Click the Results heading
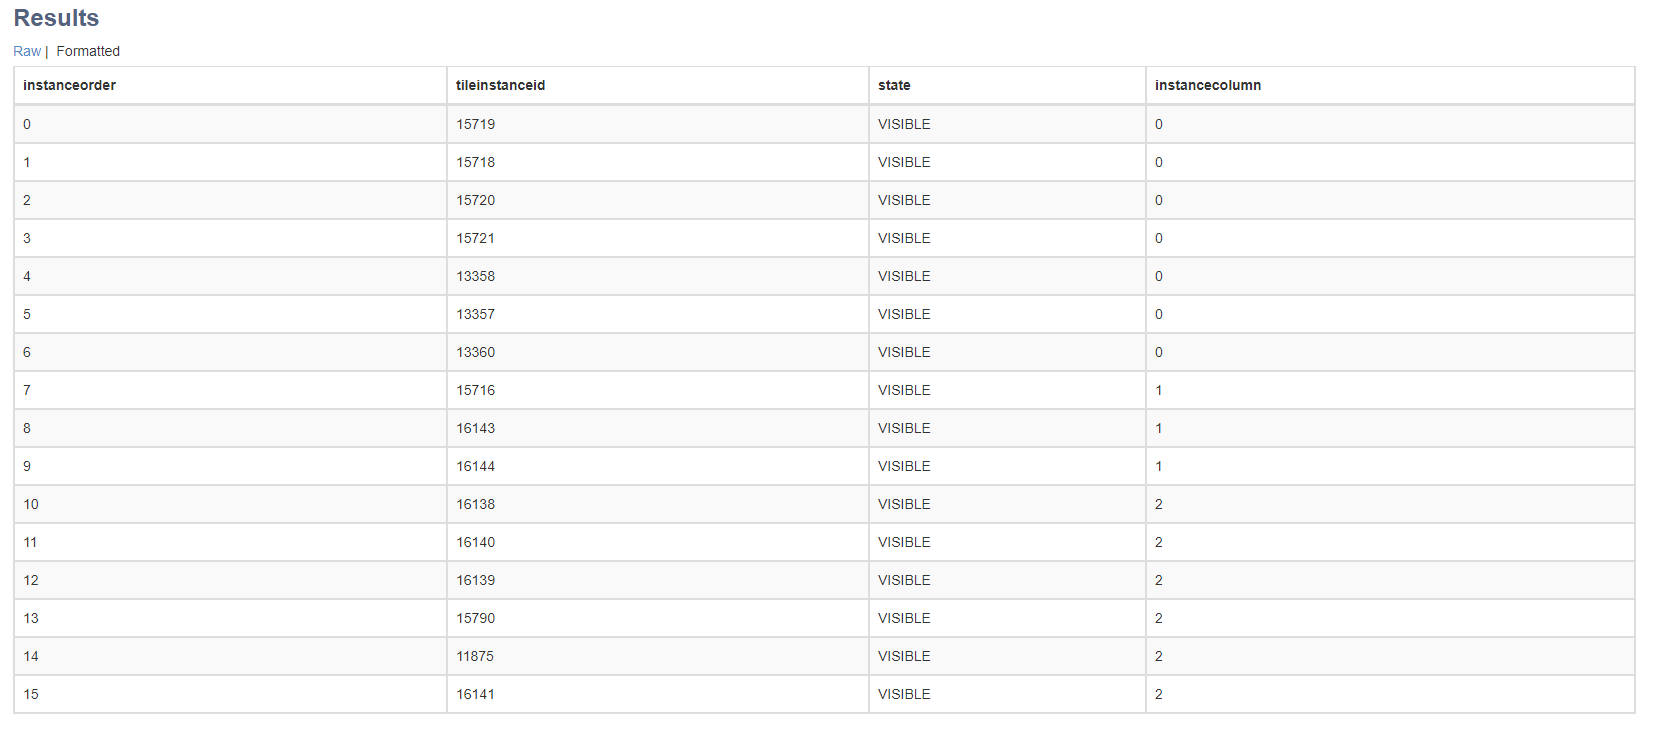The image size is (1656, 729). (x=56, y=18)
